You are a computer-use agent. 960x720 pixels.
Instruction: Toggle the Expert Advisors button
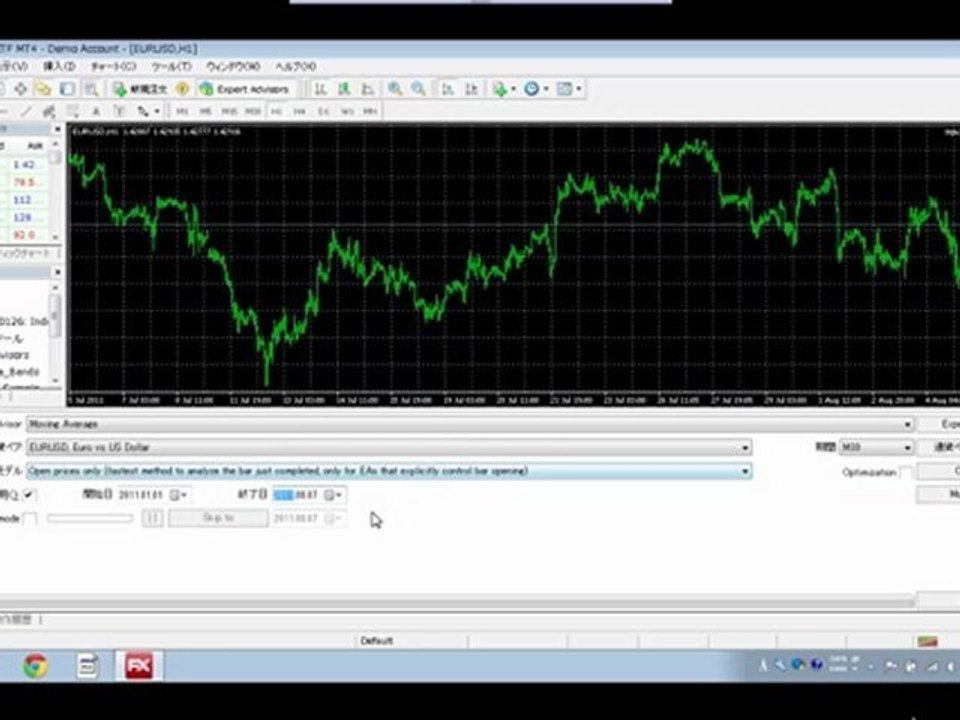pyautogui.click(x=244, y=89)
